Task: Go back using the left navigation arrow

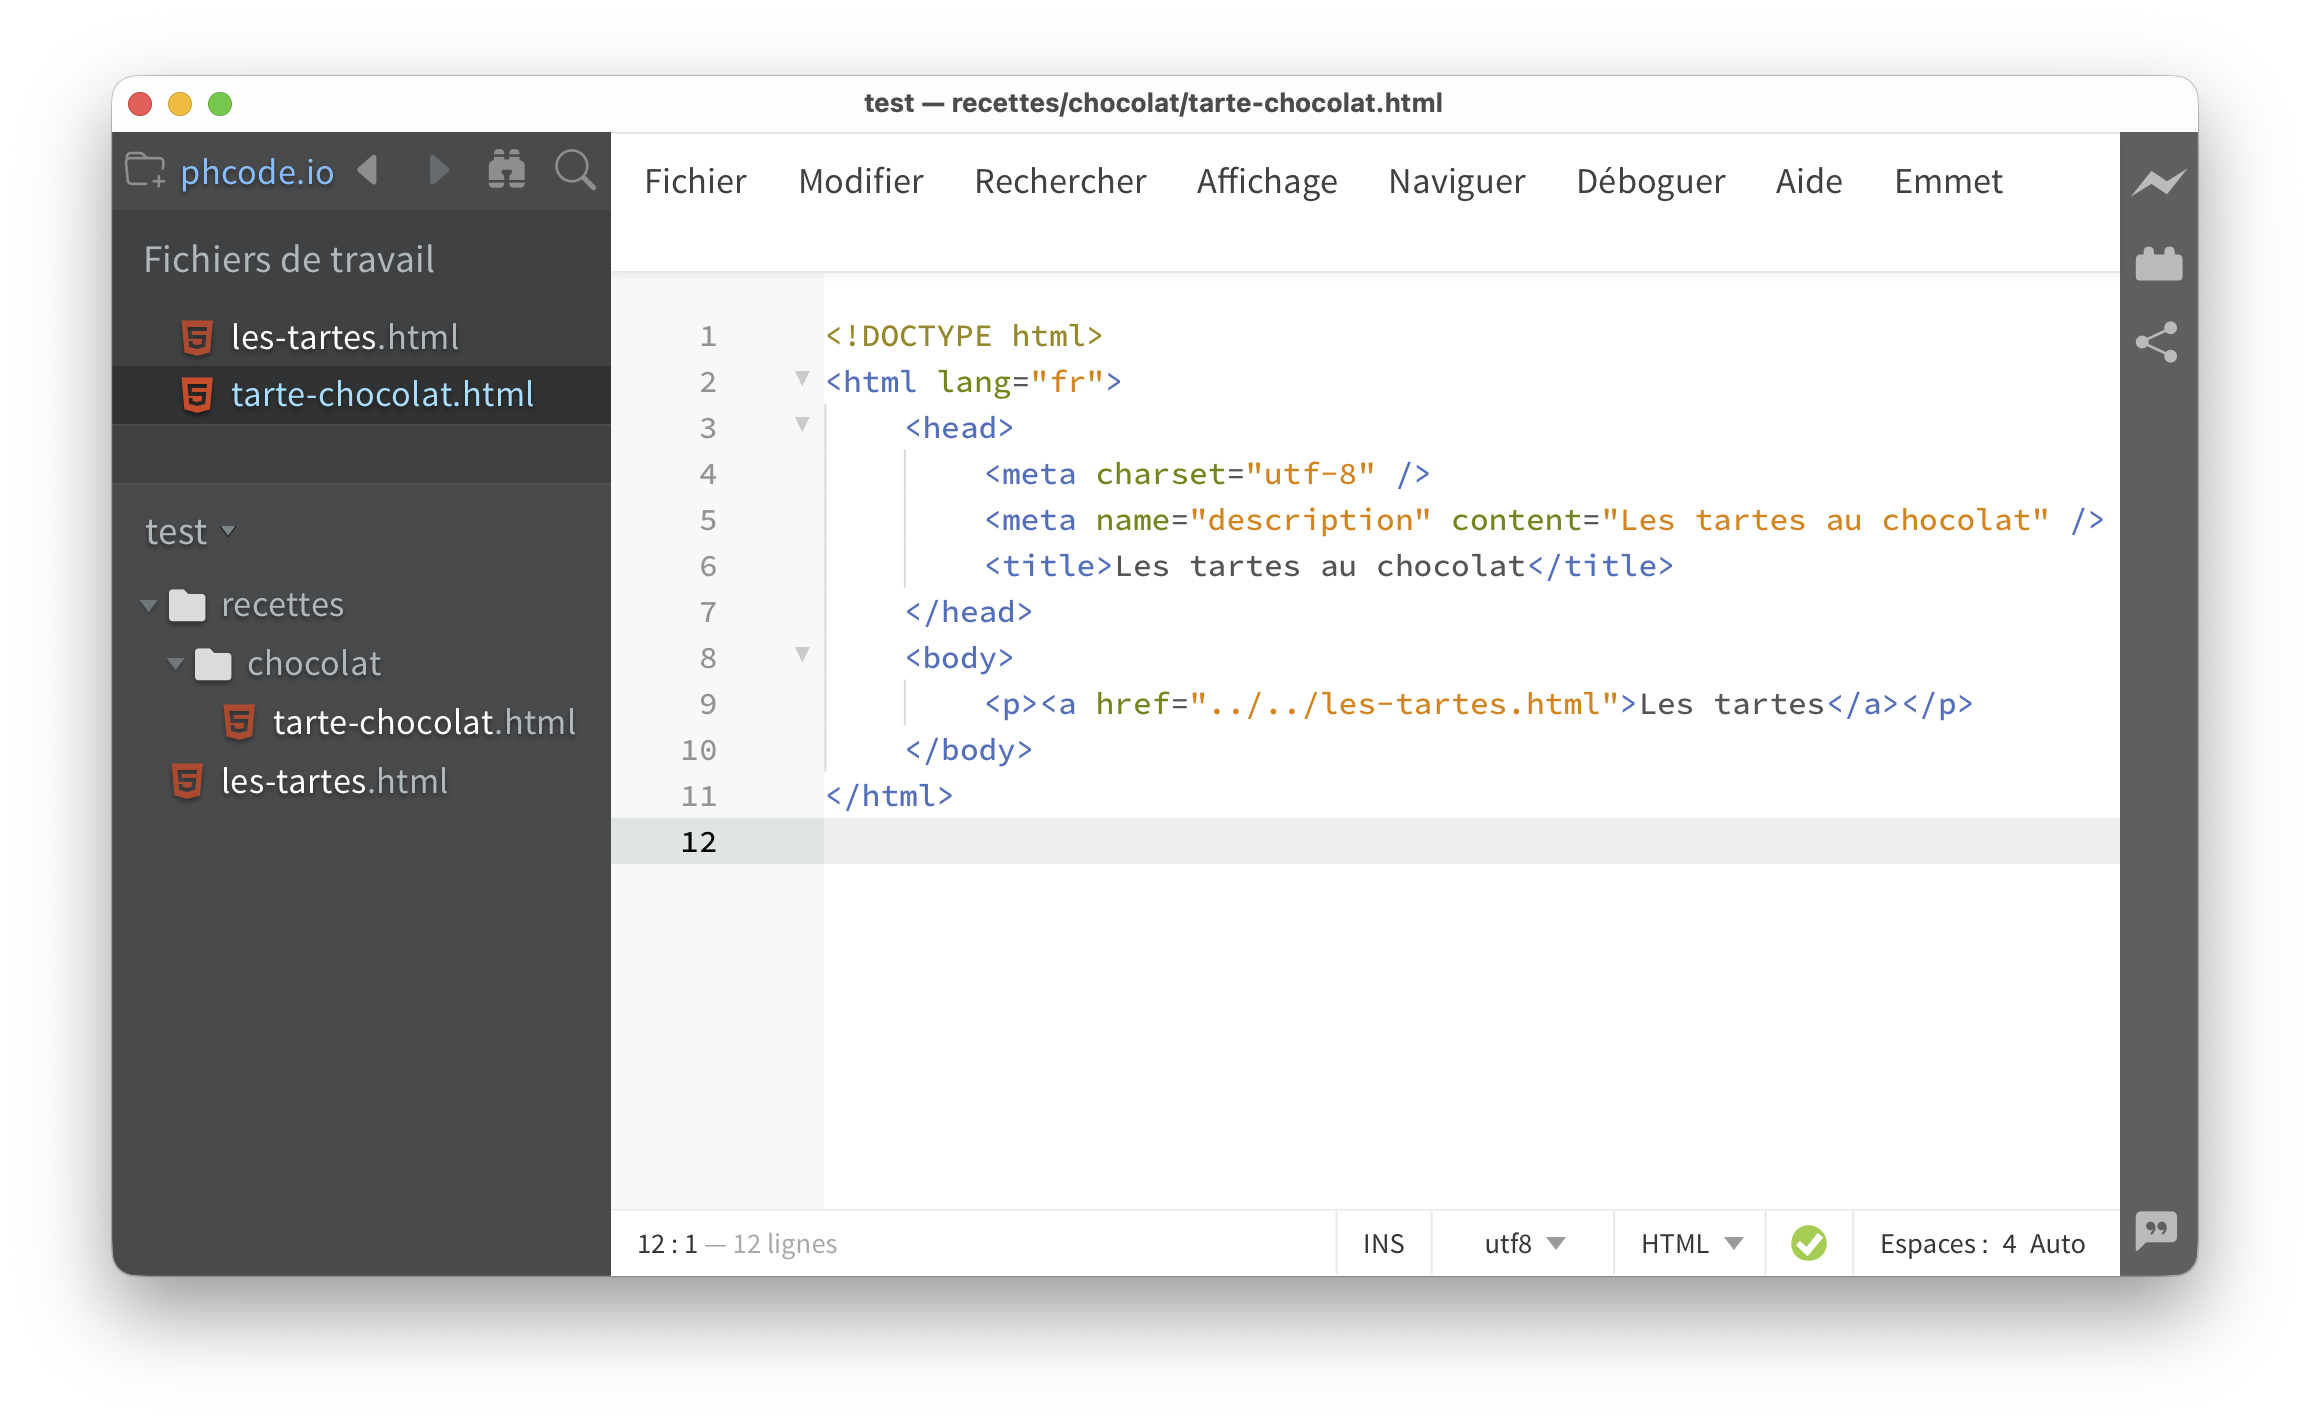Action: [x=369, y=170]
